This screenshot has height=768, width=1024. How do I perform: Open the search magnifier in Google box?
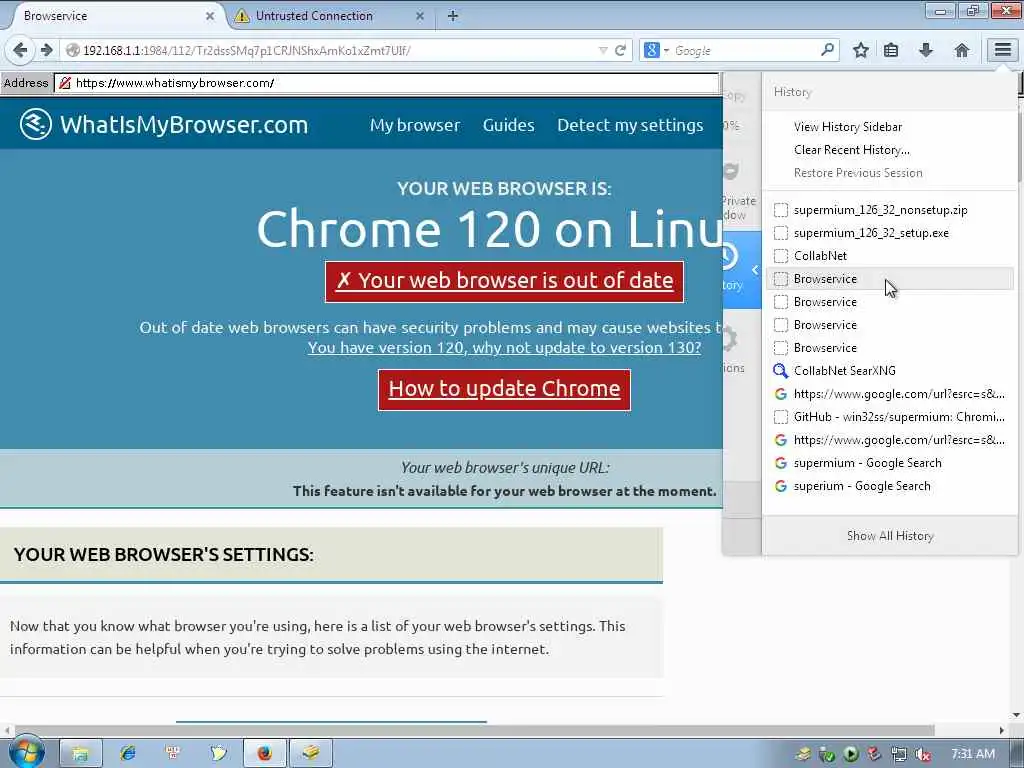coord(827,50)
